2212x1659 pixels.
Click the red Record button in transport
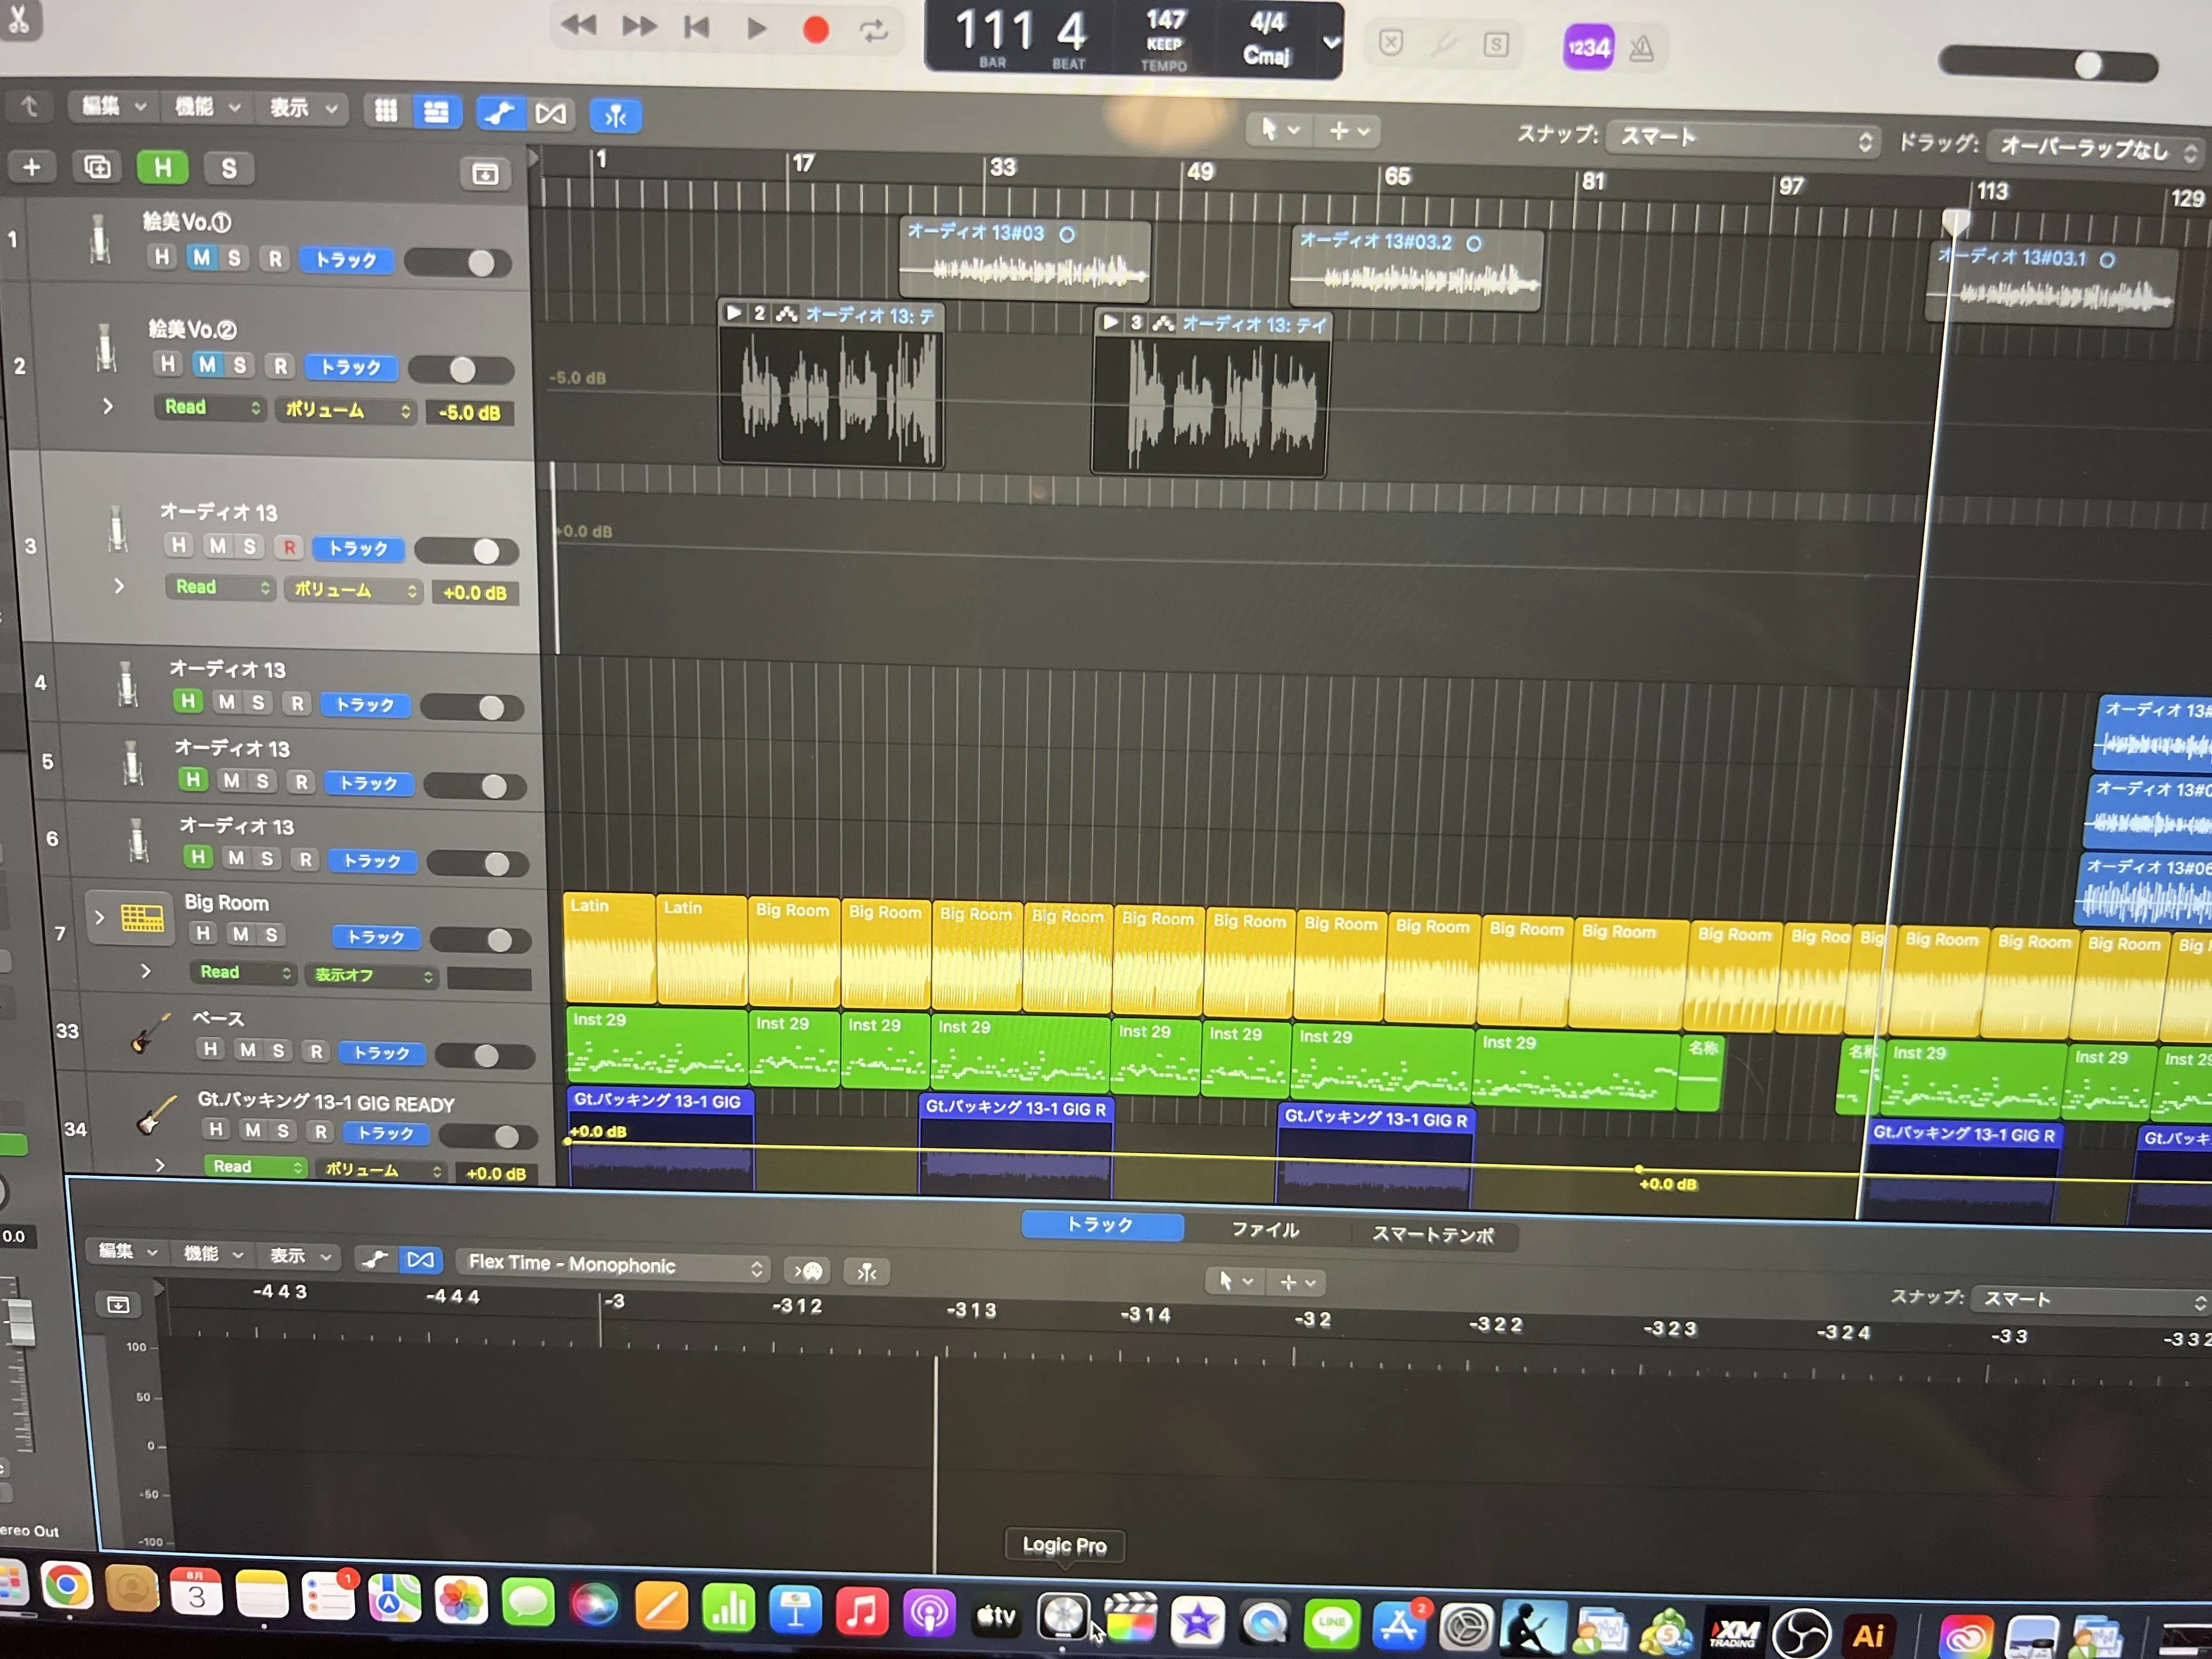[x=815, y=30]
